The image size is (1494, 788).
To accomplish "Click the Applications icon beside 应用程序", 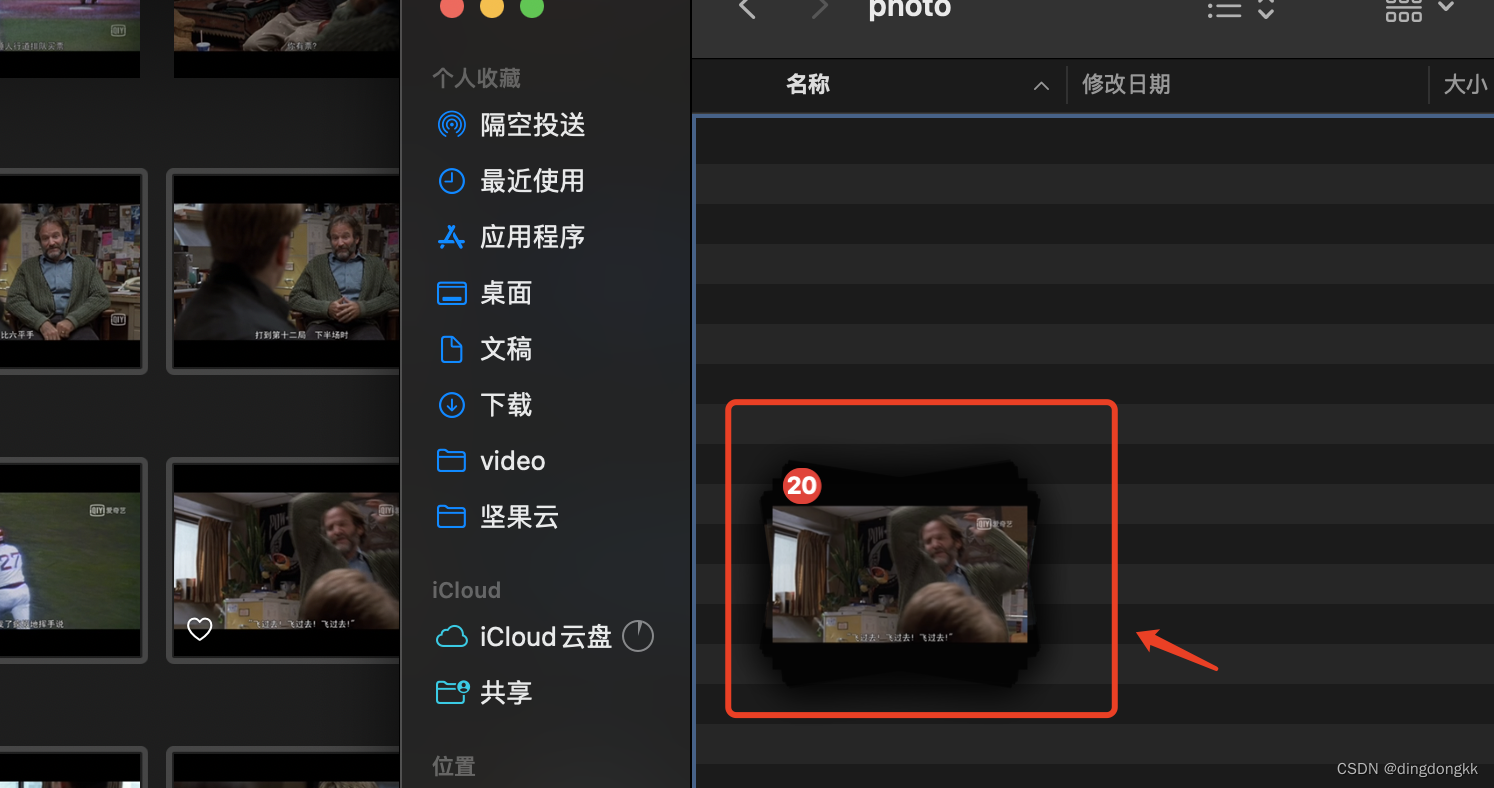I will (452, 237).
